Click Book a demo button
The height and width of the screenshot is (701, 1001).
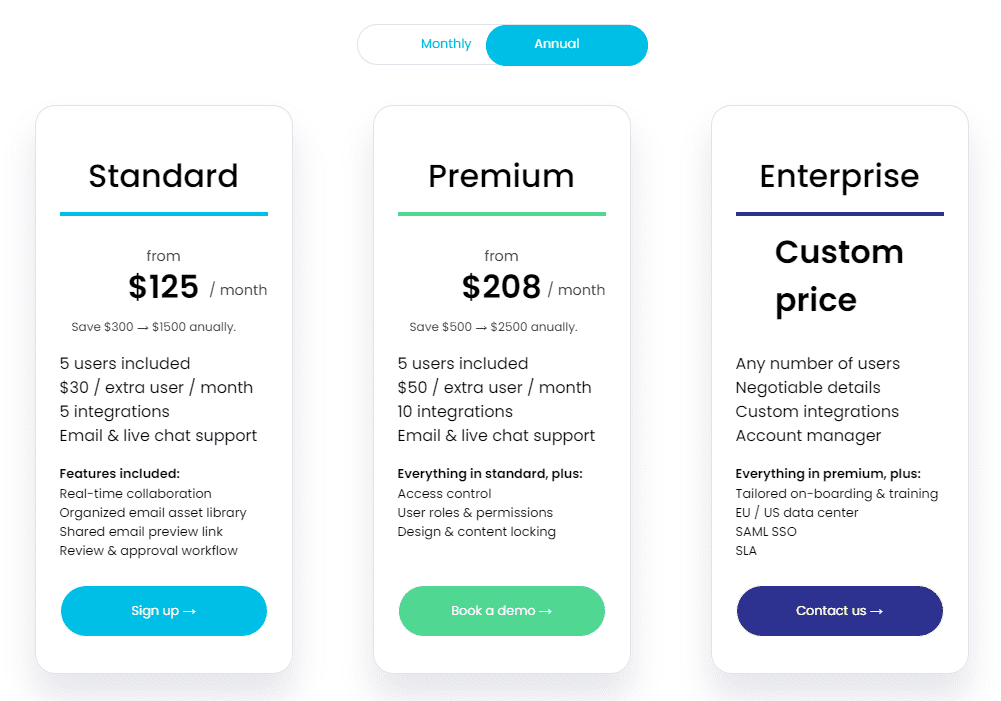pos(502,611)
